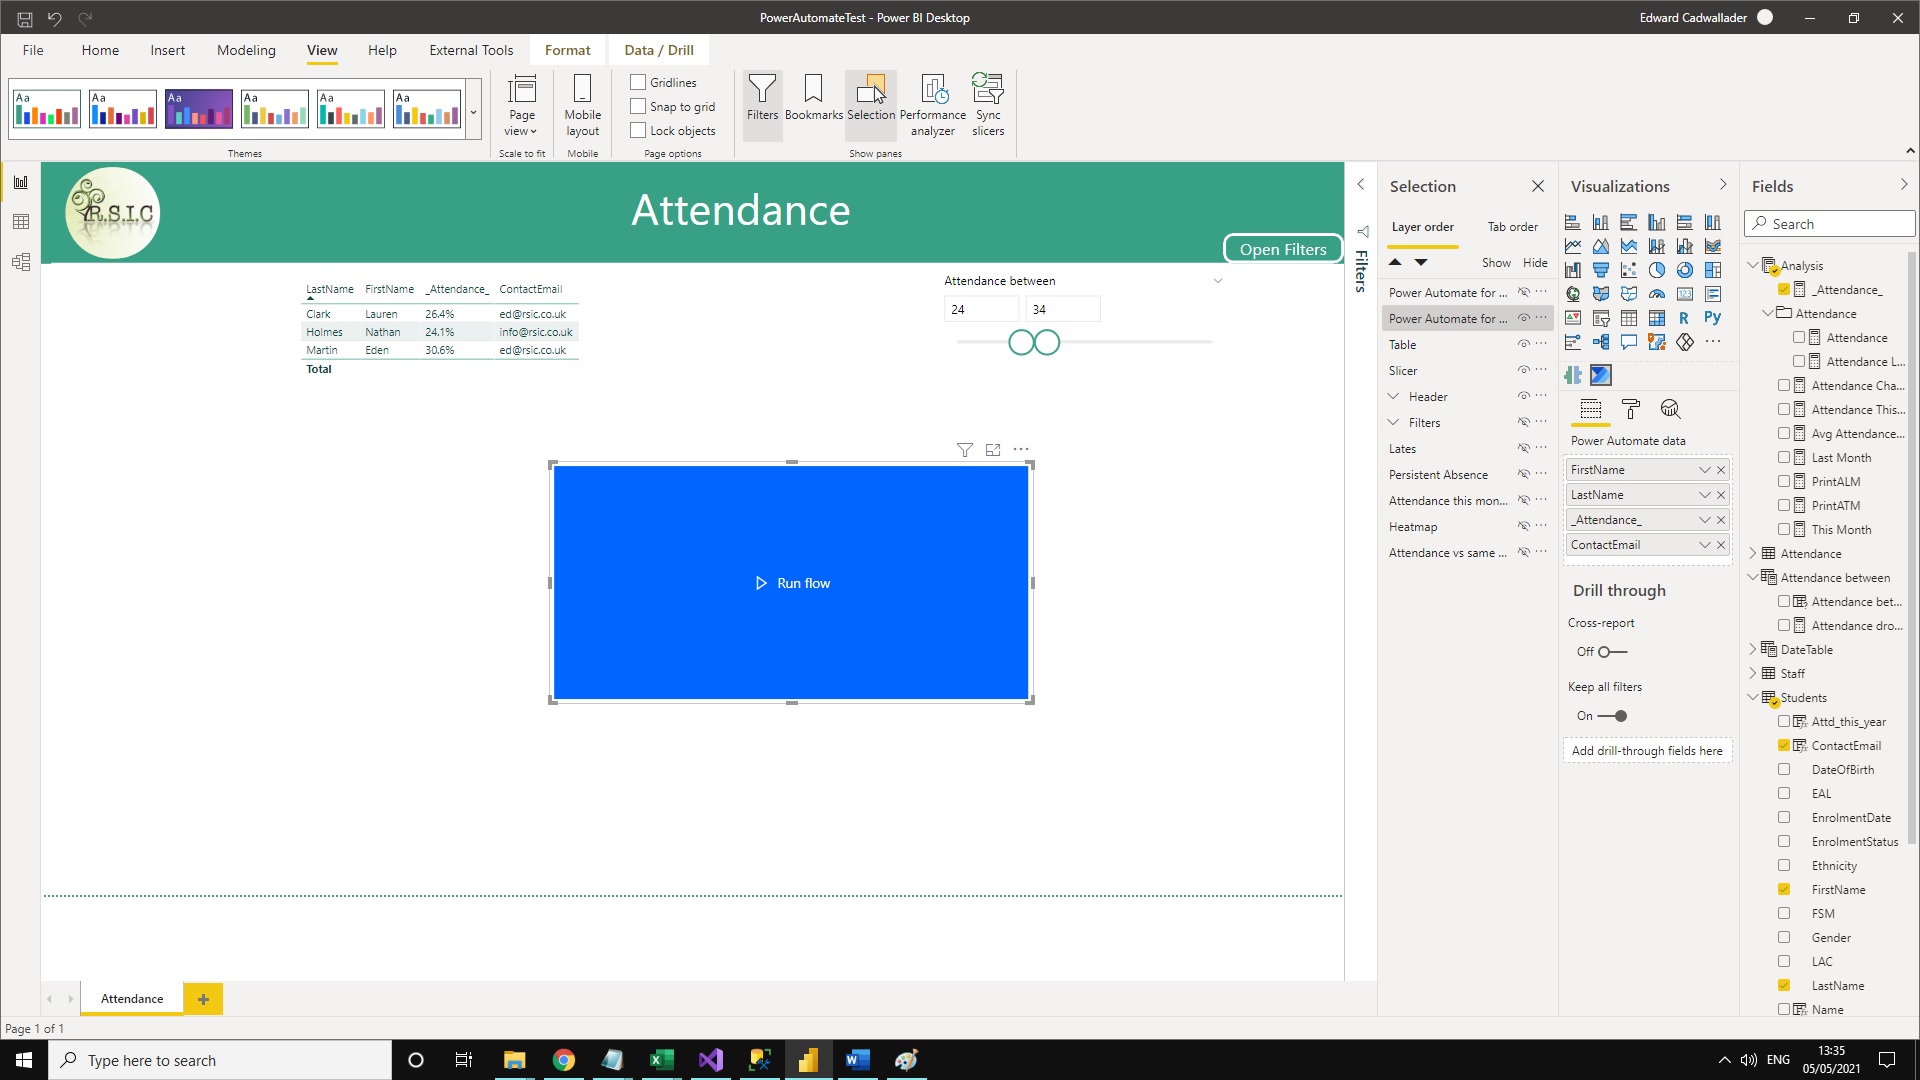
Task: Expand the themes gallery dropdown
Action: pyautogui.click(x=474, y=112)
